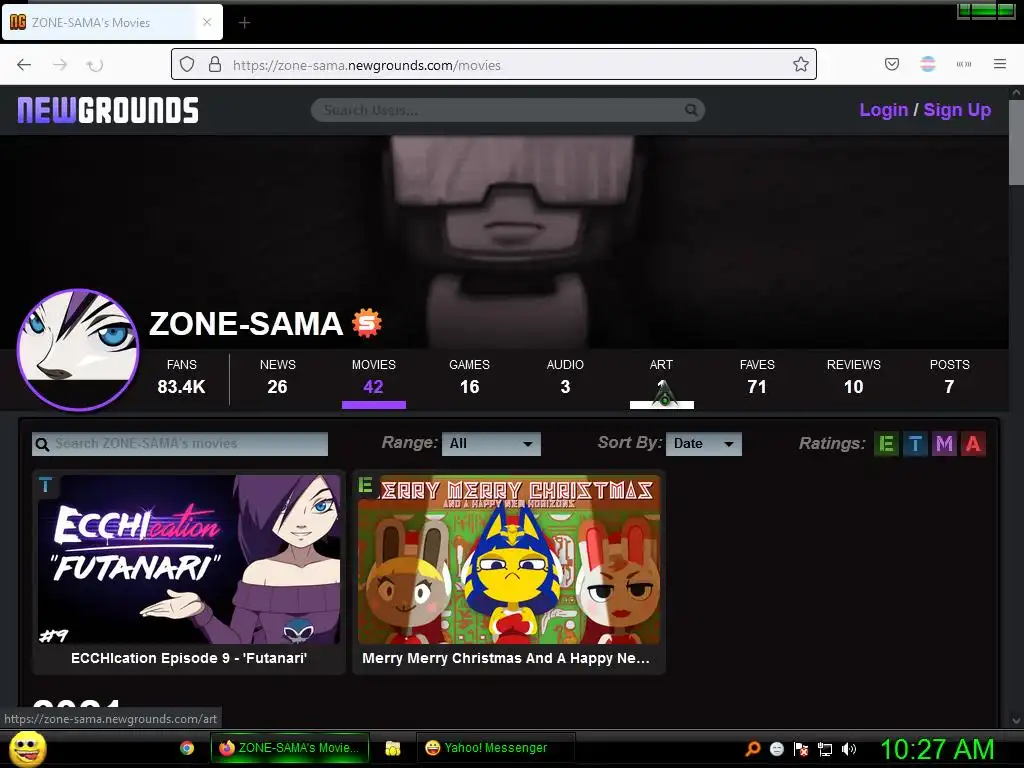Open the ECCHIcation Futanari thumbnail
The width and height of the screenshot is (1024, 768).
point(189,559)
